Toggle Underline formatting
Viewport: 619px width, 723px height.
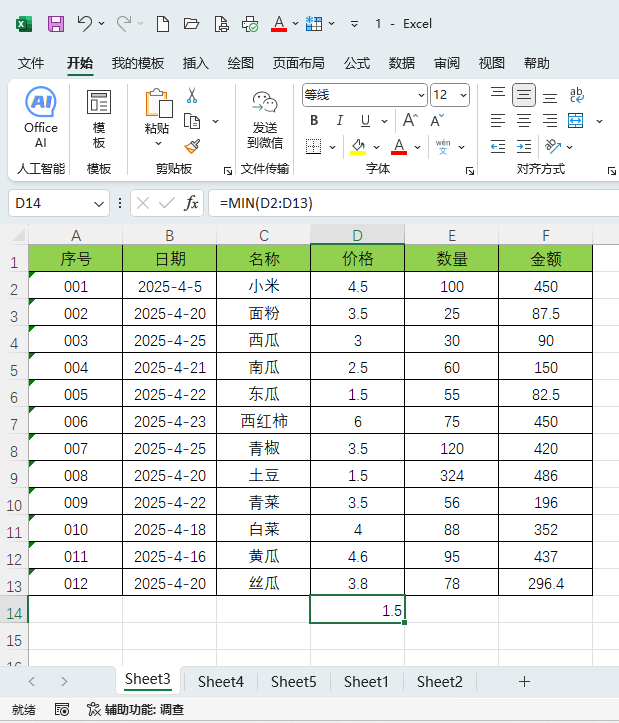[x=365, y=121]
